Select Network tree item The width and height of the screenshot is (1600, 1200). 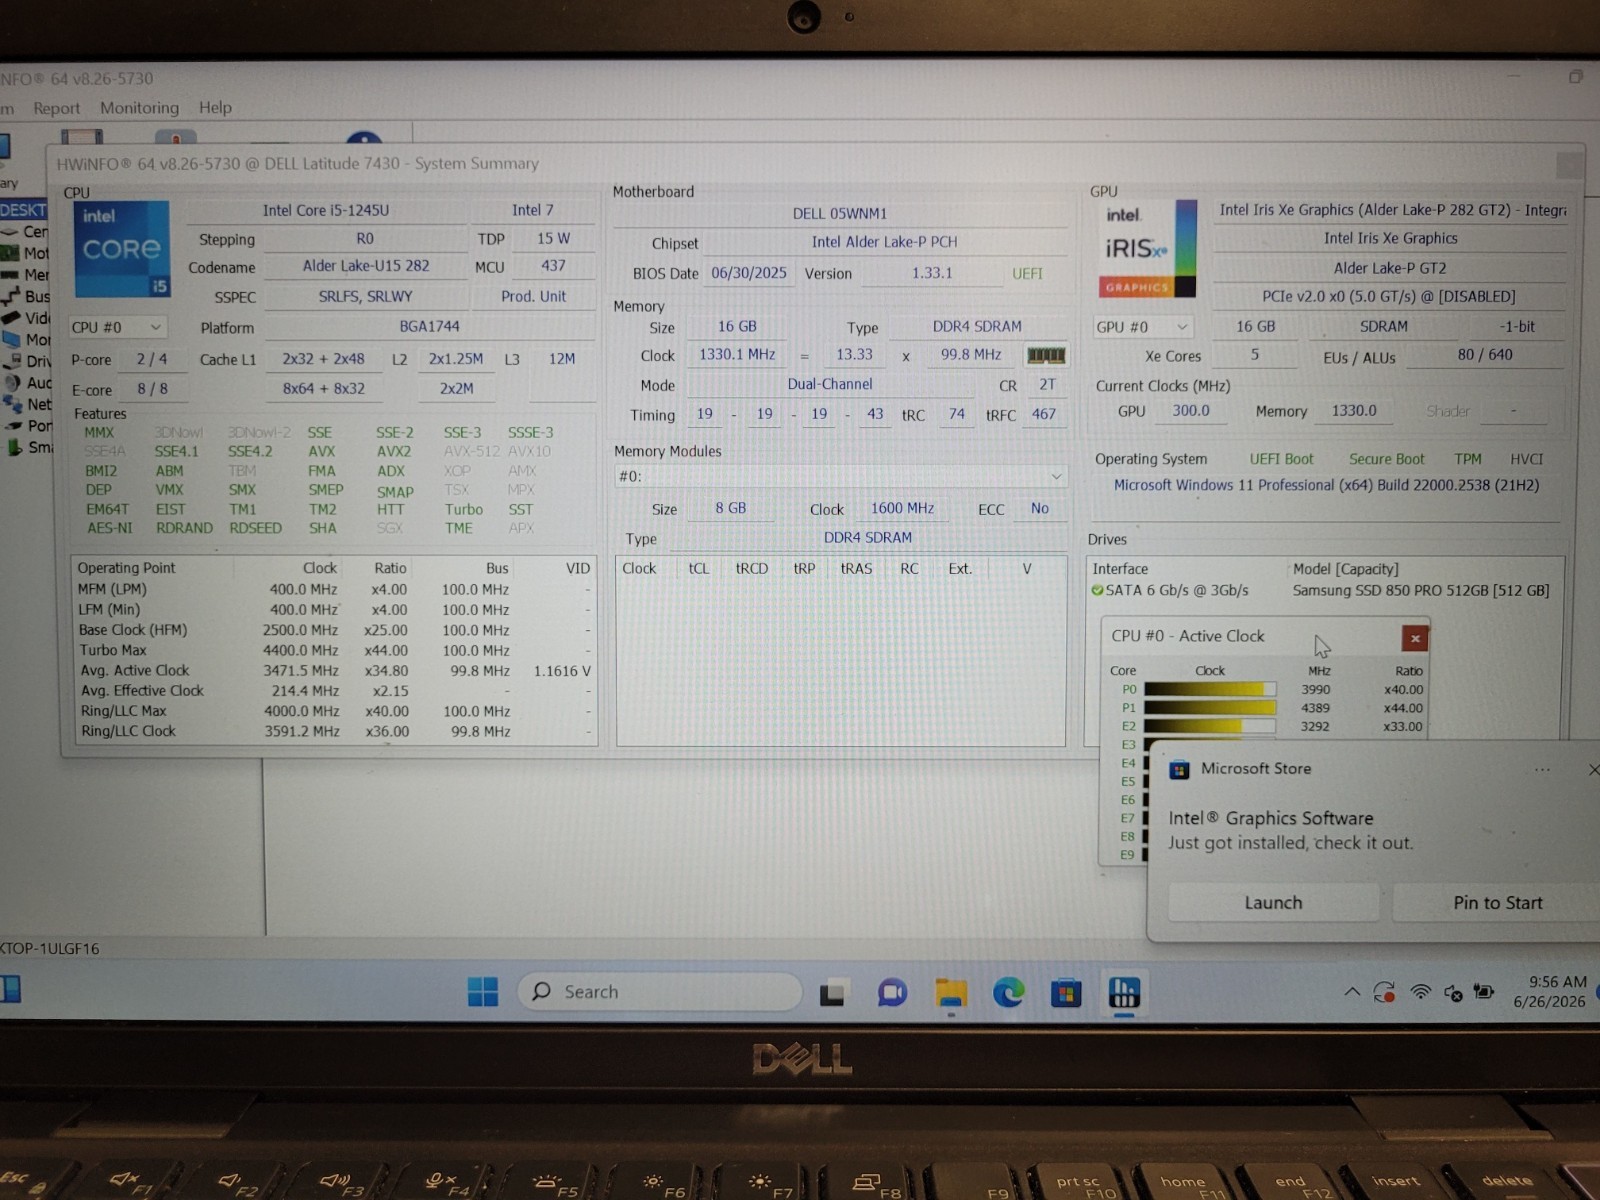tap(28, 404)
